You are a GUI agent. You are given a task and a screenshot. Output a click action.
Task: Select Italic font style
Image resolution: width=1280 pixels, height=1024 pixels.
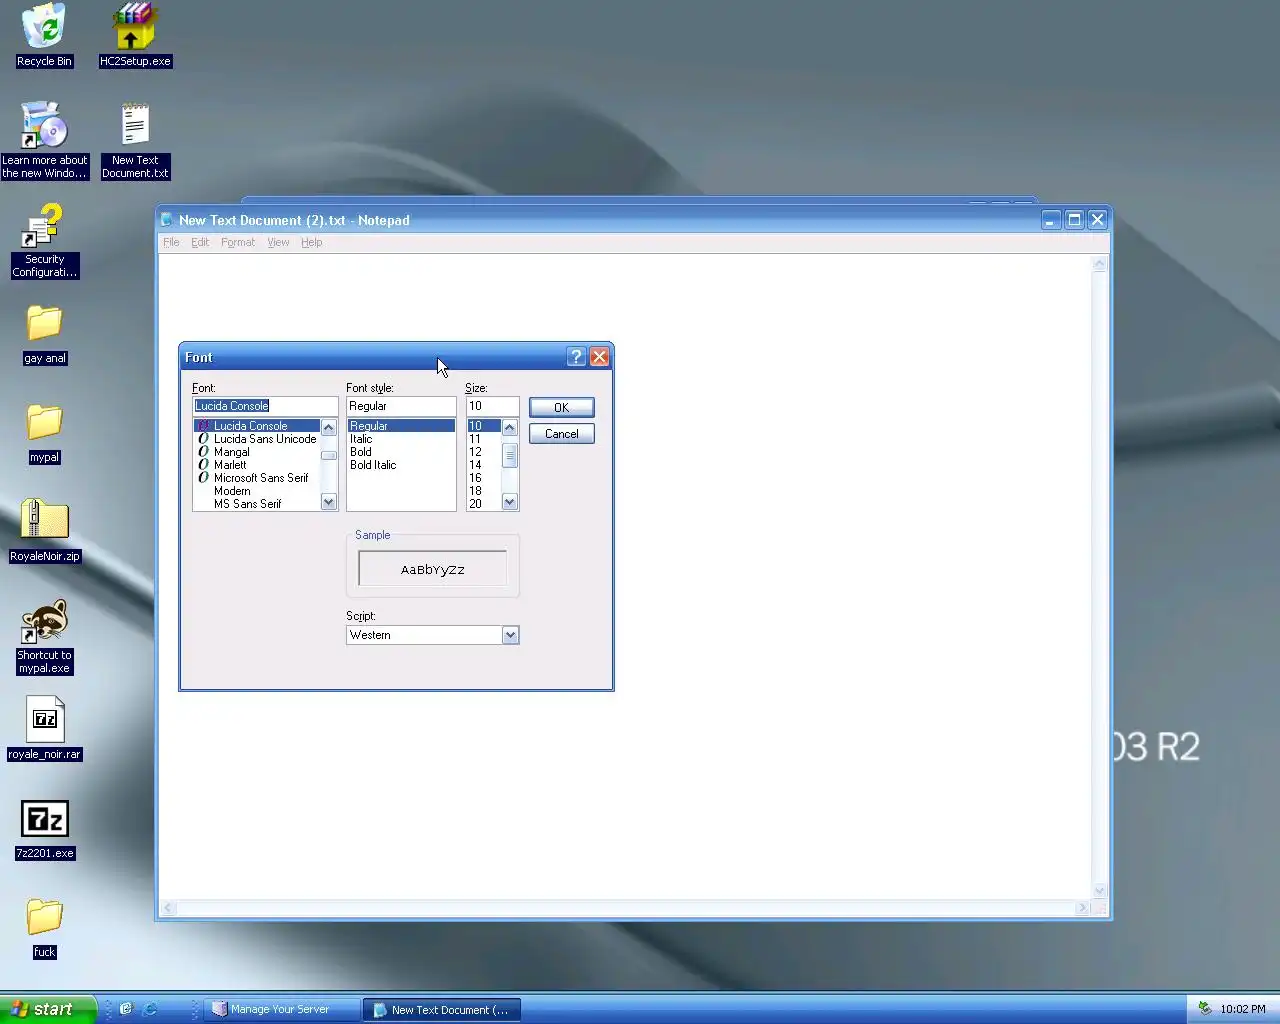401,439
